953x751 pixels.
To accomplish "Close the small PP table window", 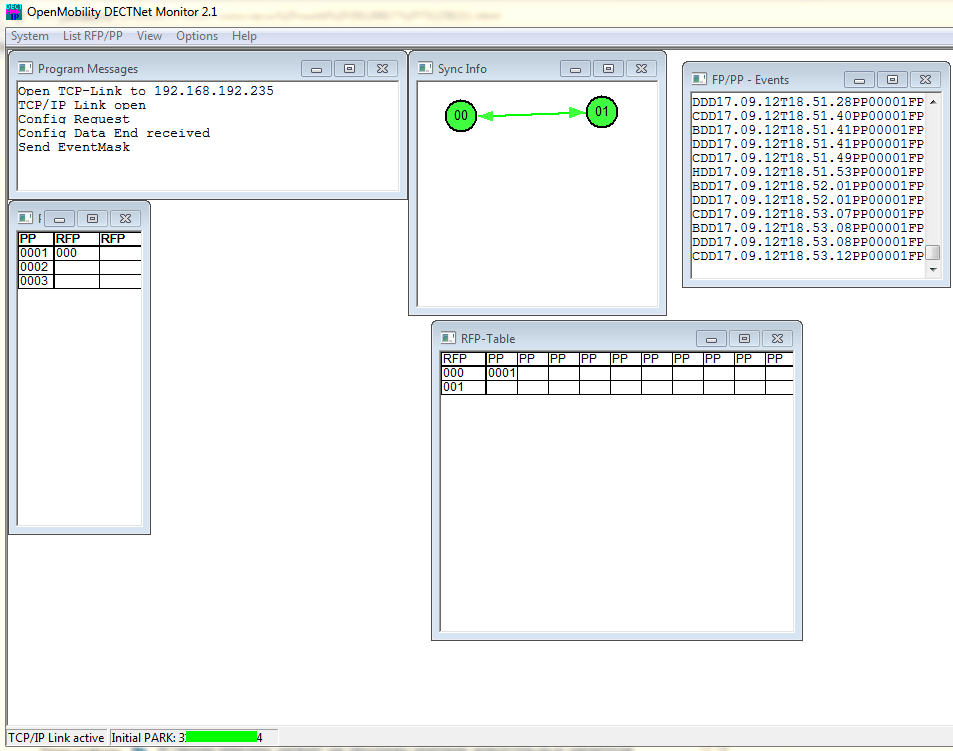I will [125, 218].
